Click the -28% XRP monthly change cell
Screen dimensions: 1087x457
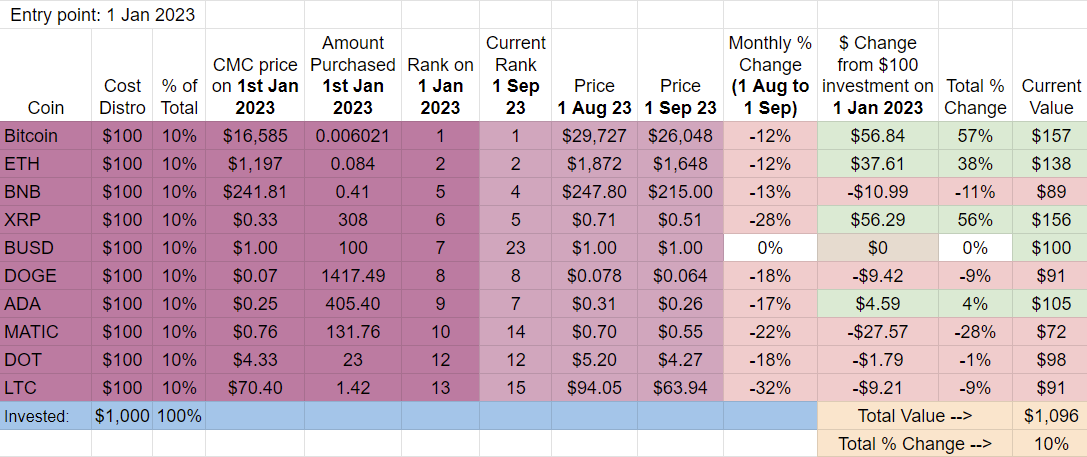(770, 220)
